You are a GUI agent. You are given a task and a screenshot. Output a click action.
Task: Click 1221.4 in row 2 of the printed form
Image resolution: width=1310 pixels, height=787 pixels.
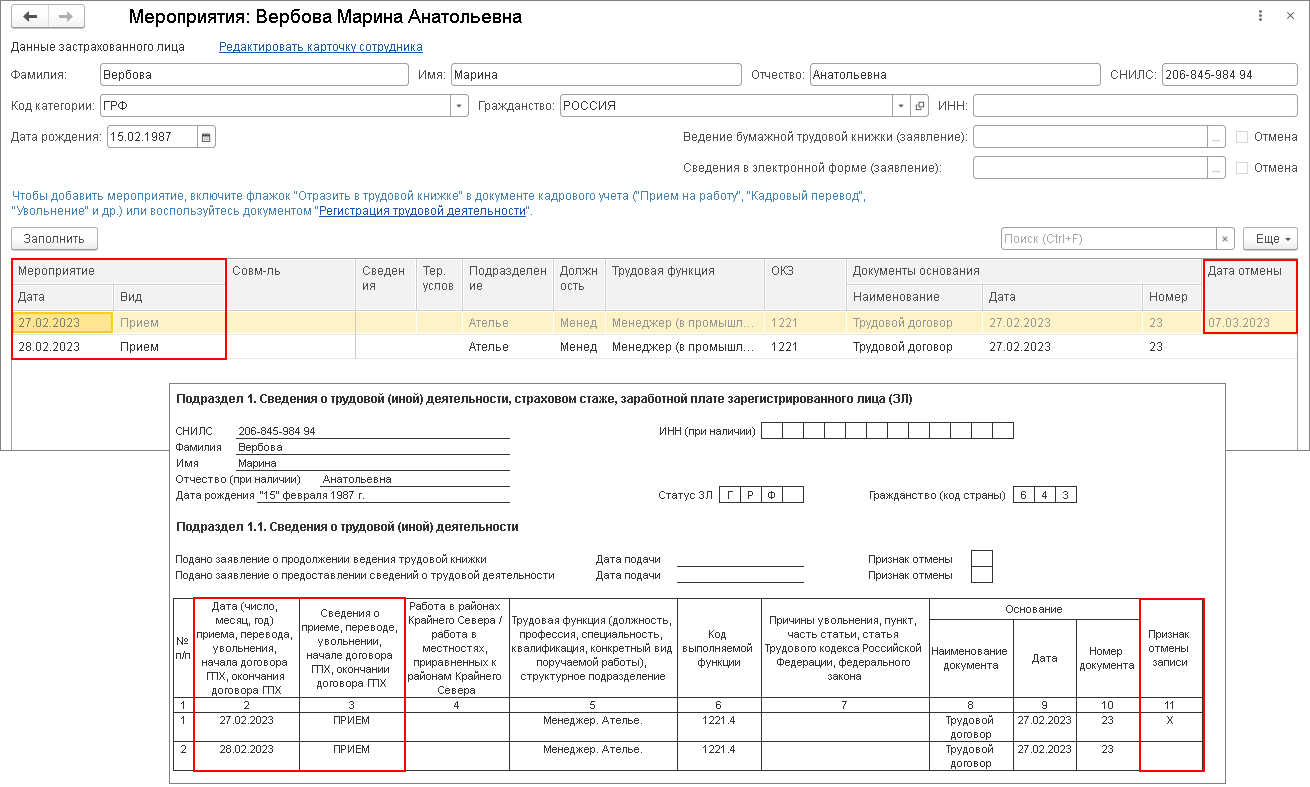(719, 749)
